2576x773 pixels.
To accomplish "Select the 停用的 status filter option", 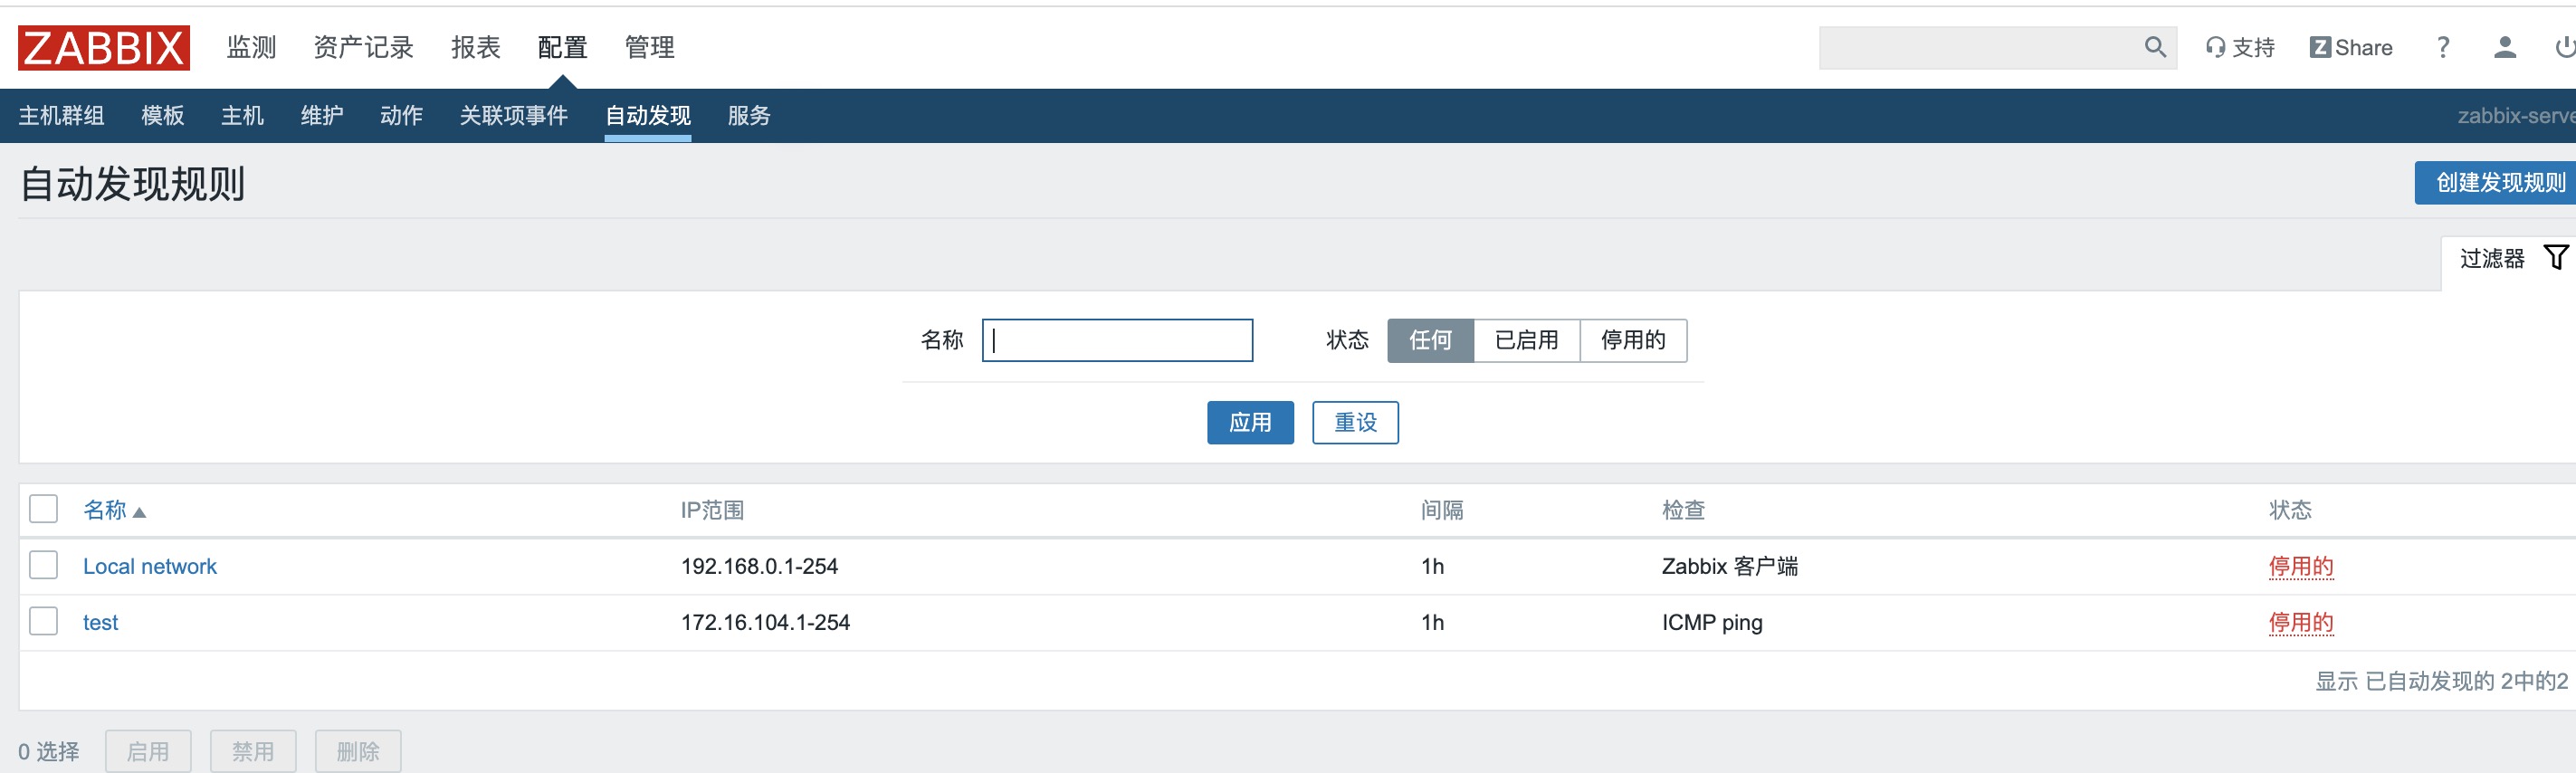I will pos(1633,340).
